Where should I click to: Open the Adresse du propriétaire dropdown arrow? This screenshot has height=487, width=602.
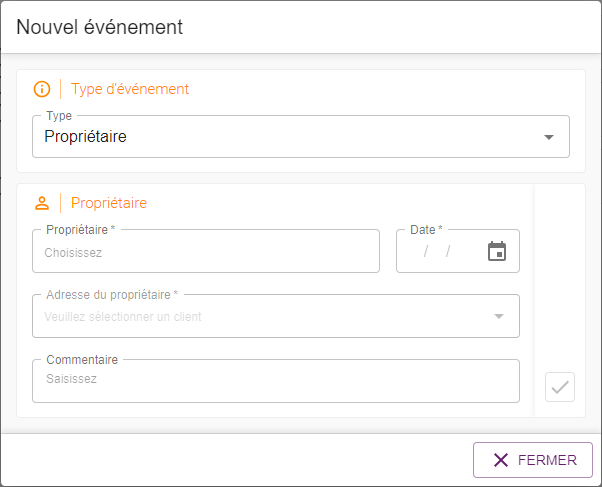coord(499,316)
